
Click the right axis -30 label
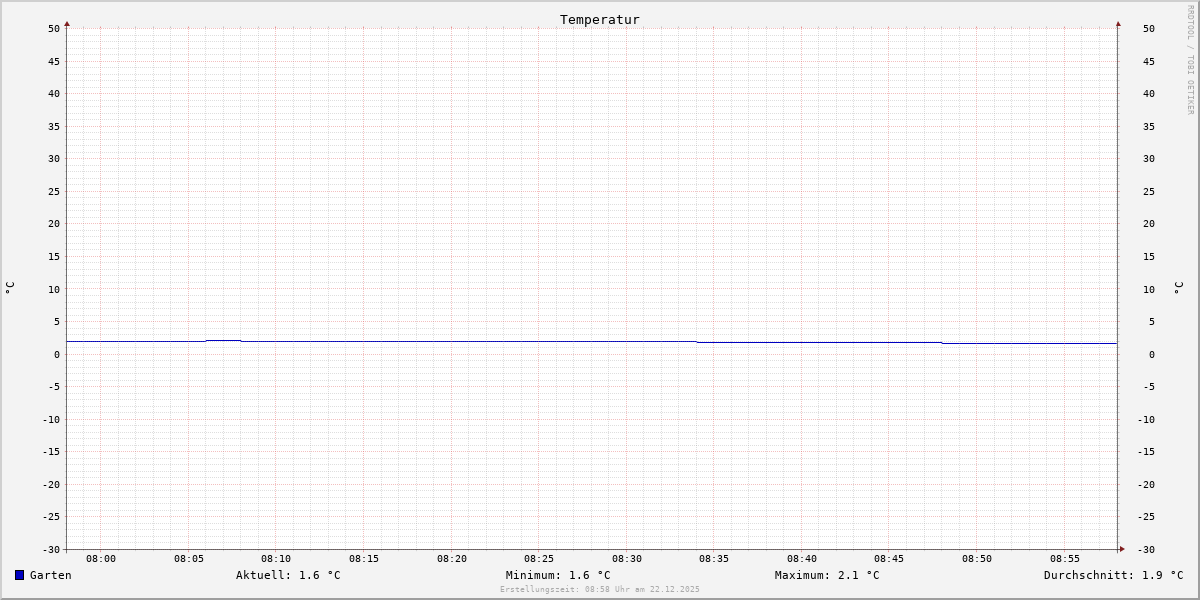[1149, 550]
